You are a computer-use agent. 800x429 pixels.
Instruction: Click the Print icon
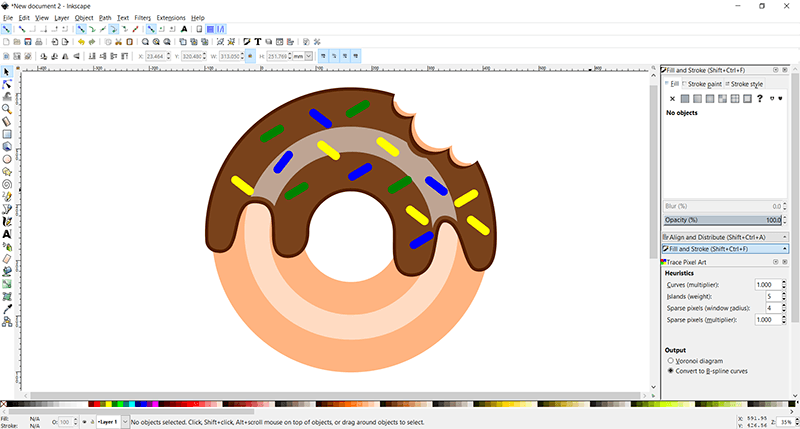tap(39, 42)
